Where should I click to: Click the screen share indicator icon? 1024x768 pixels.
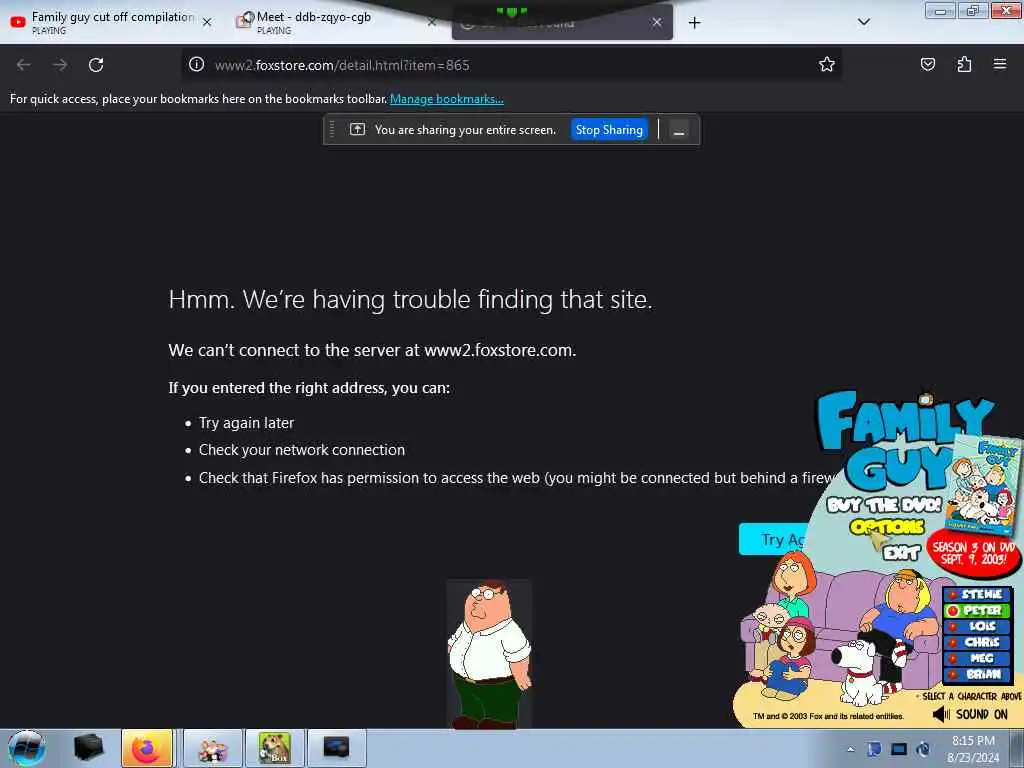click(357, 129)
